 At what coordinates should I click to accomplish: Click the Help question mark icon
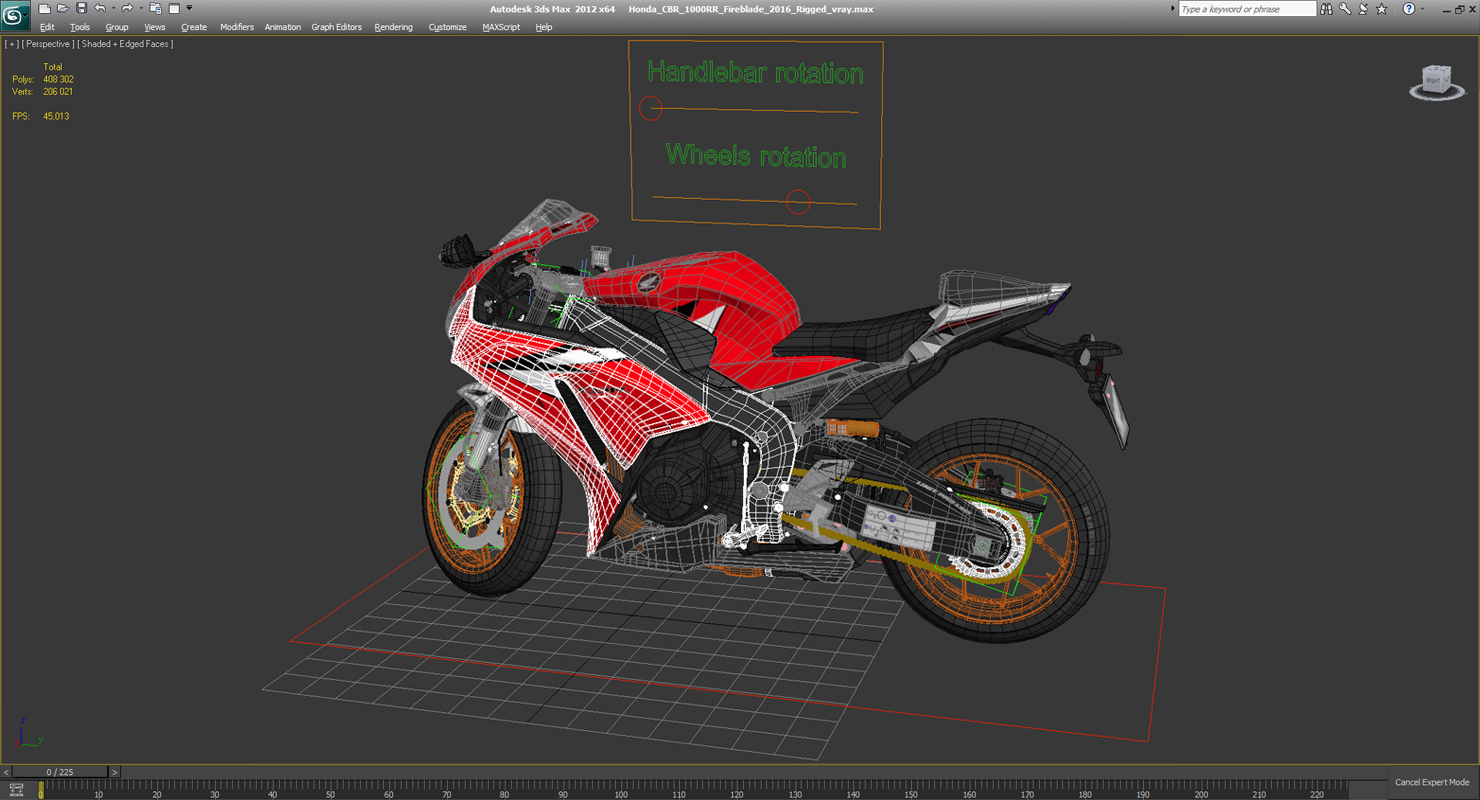click(x=1409, y=9)
